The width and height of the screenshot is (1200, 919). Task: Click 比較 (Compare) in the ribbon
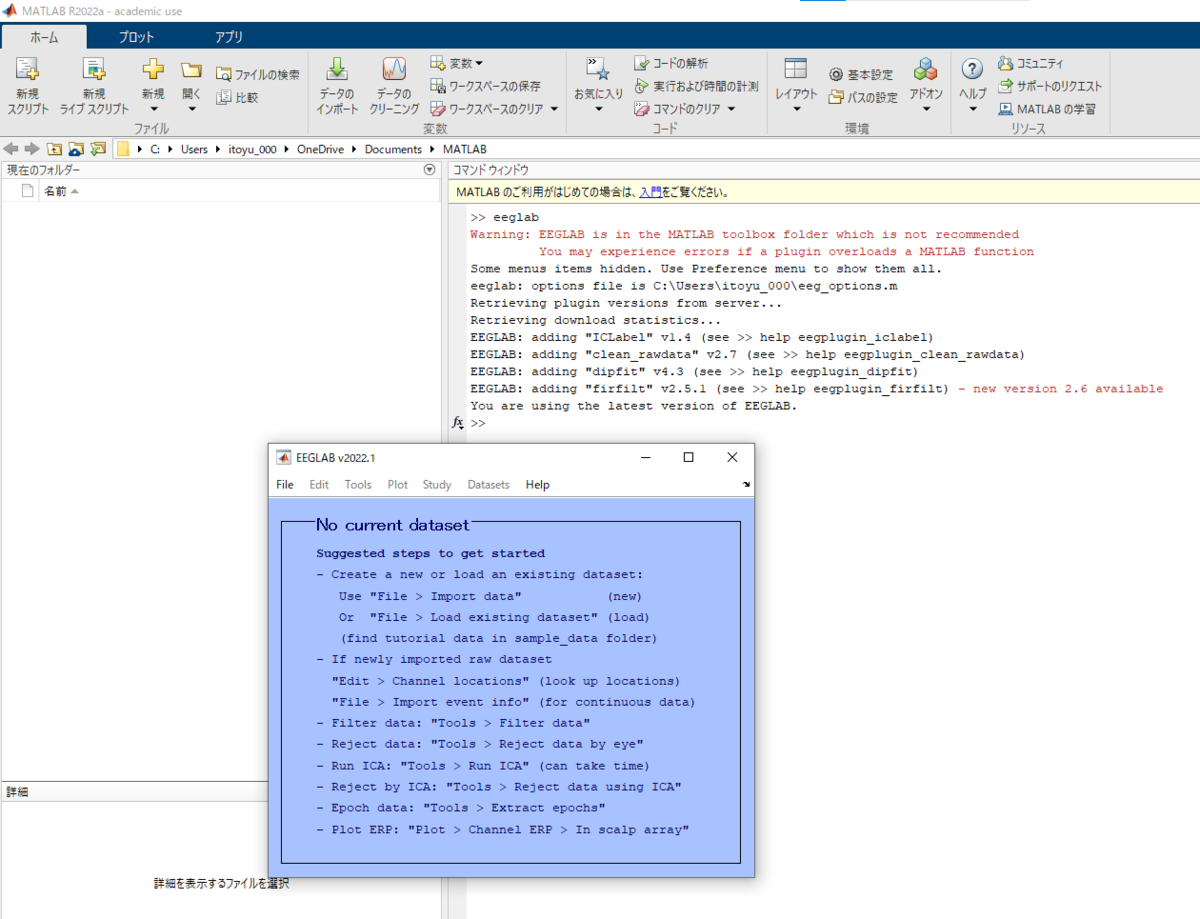pyautogui.click(x=238, y=98)
